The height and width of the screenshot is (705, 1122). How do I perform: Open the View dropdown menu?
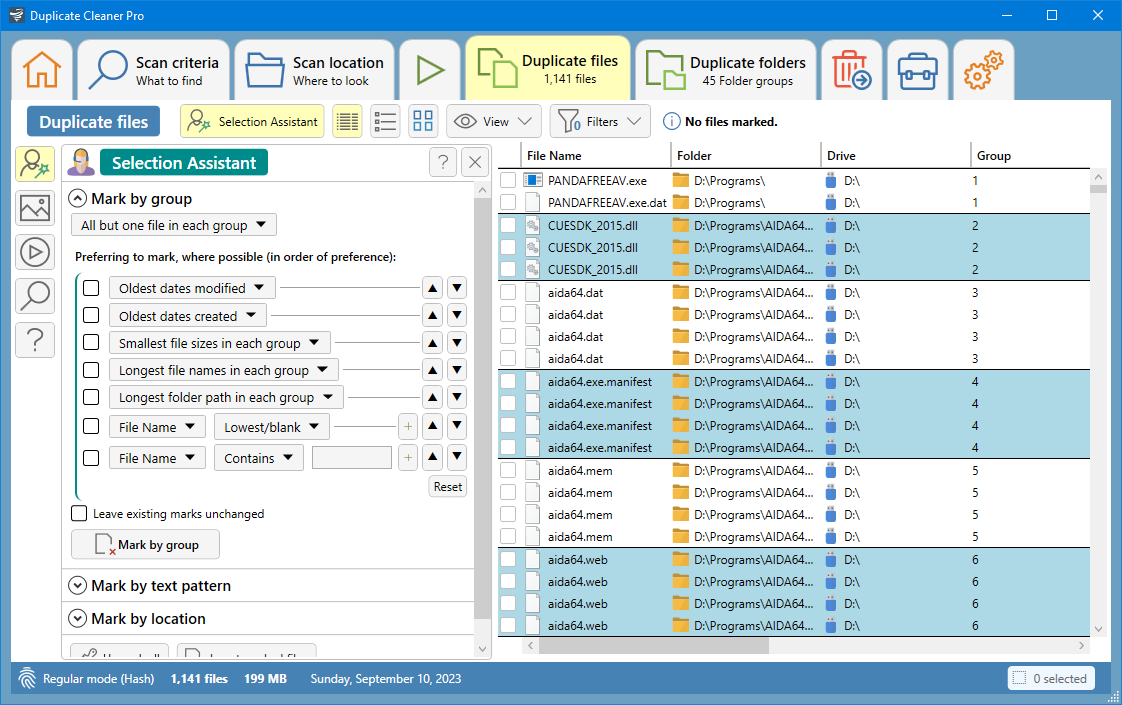495,122
